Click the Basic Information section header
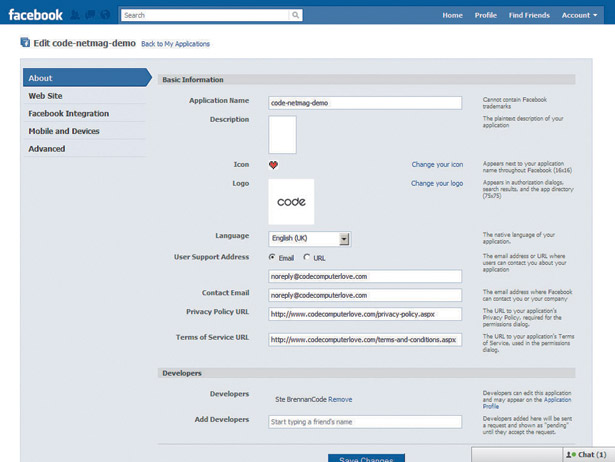 pos(366,79)
